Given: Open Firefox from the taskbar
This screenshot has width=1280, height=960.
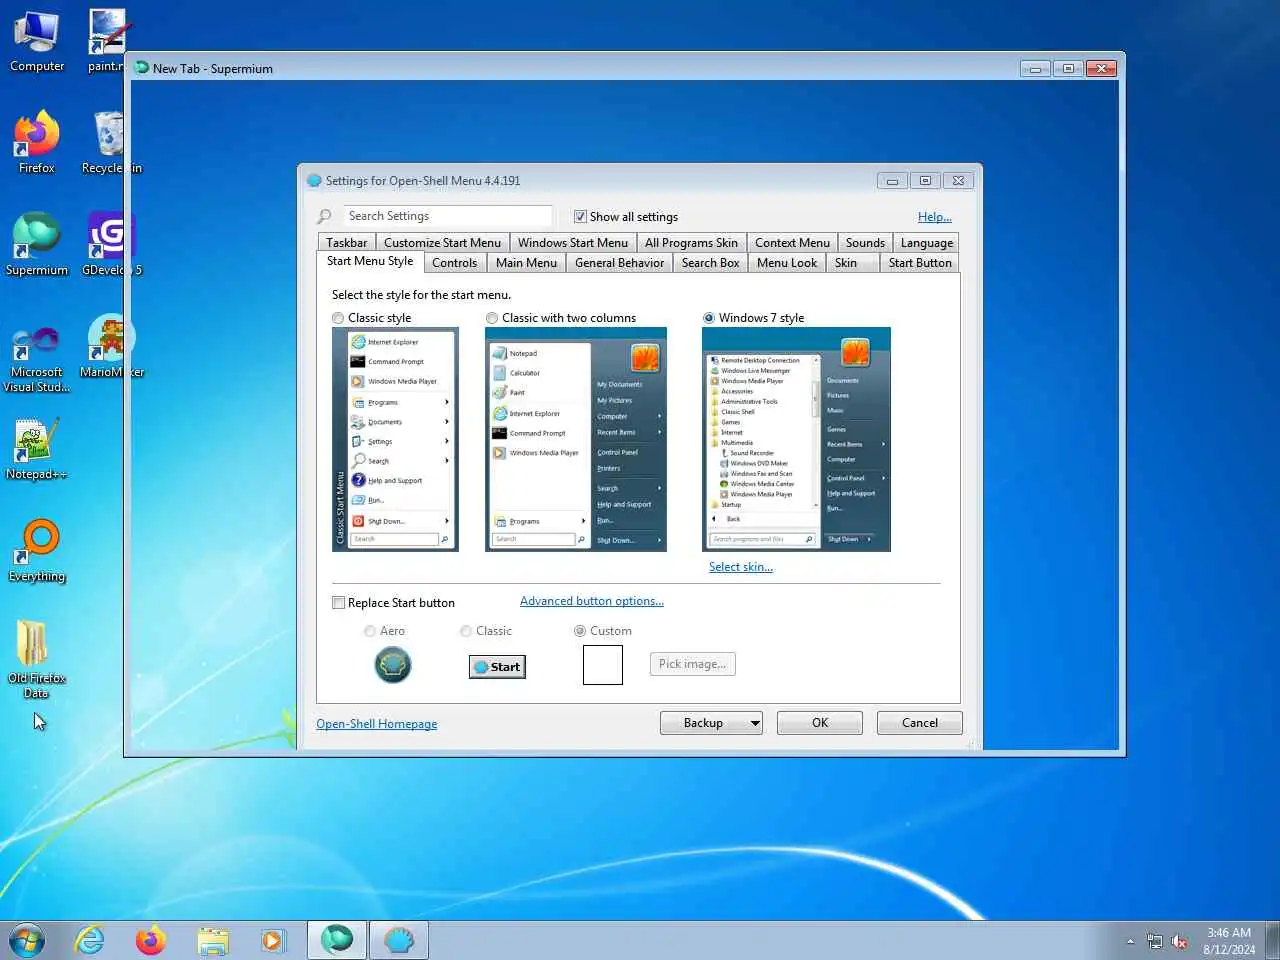Looking at the screenshot, I should click(x=151, y=941).
